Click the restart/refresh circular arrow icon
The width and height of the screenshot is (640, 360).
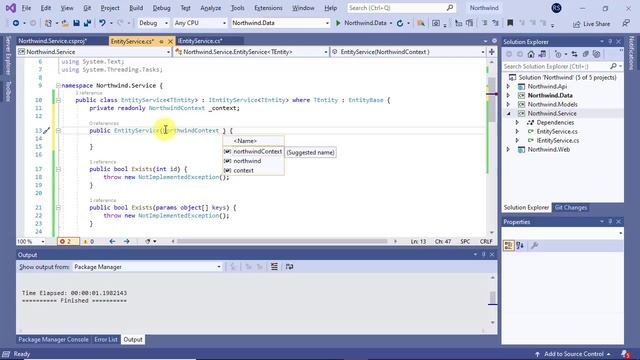pos(400,23)
